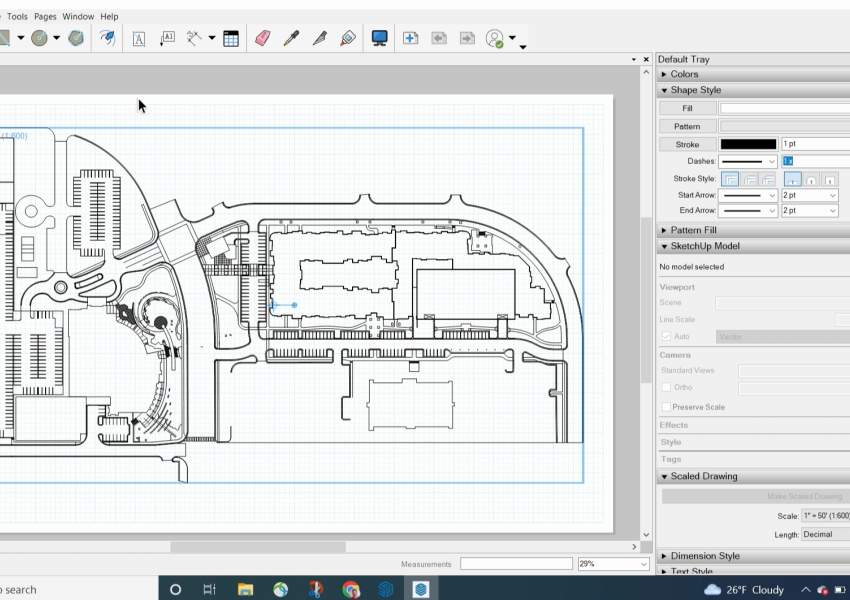Open the Scale 1" = 50' dropdown
Image resolution: width=850 pixels, height=600 pixels.
pyautogui.click(x=826, y=515)
